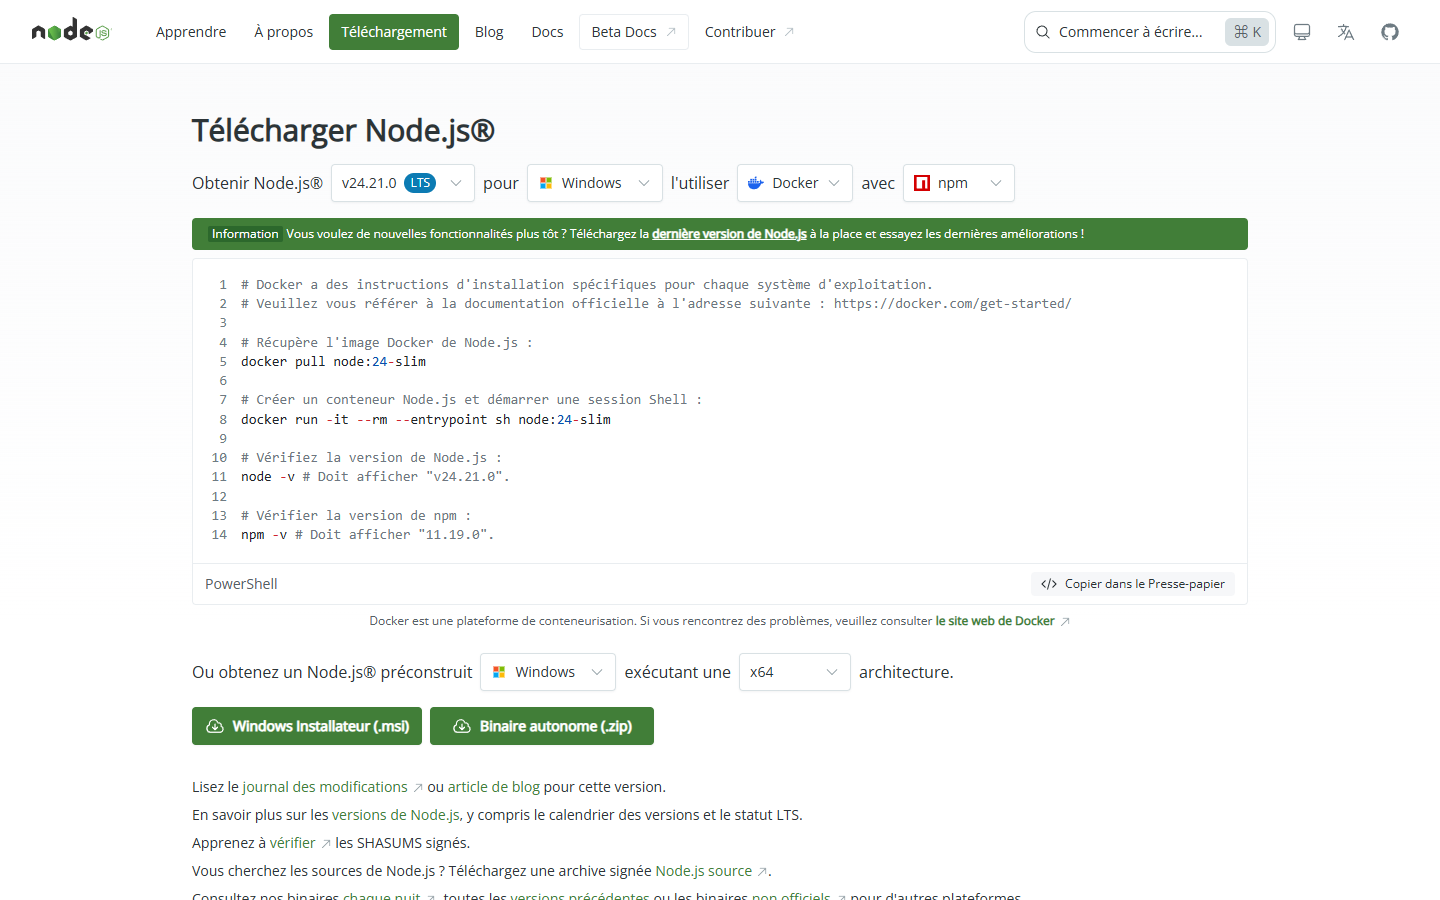Open the v24.21.0 version dropdown
1440x900 pixels.
(x=403, y=183)
